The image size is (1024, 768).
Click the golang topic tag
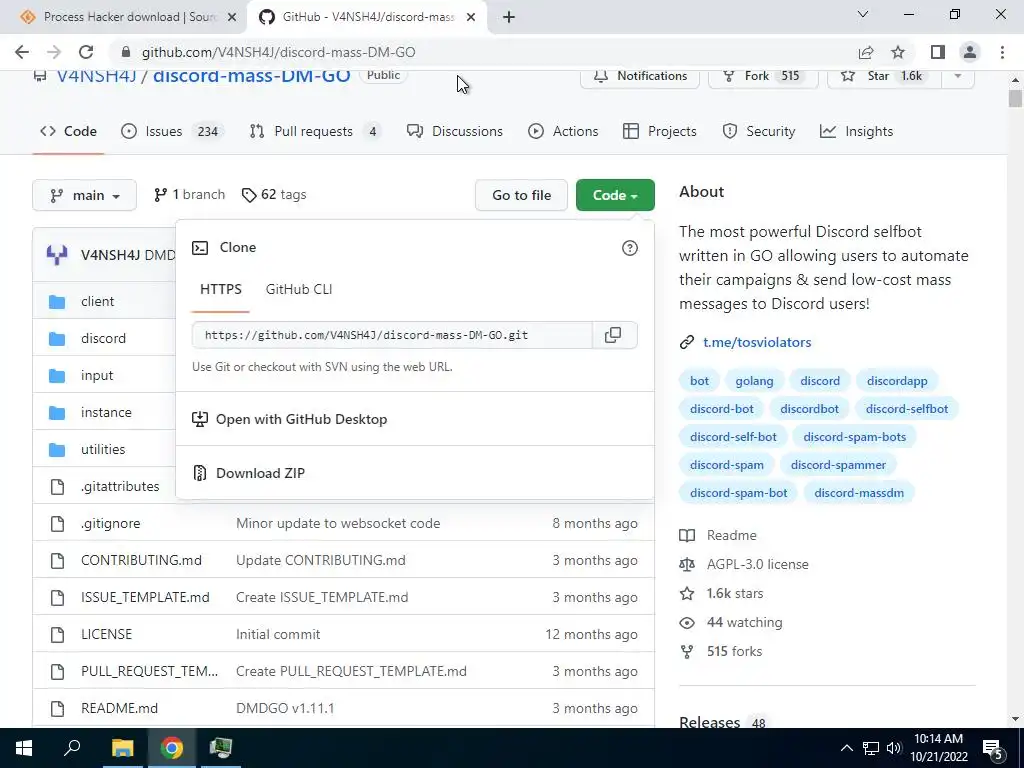click(x=754, y=381)
